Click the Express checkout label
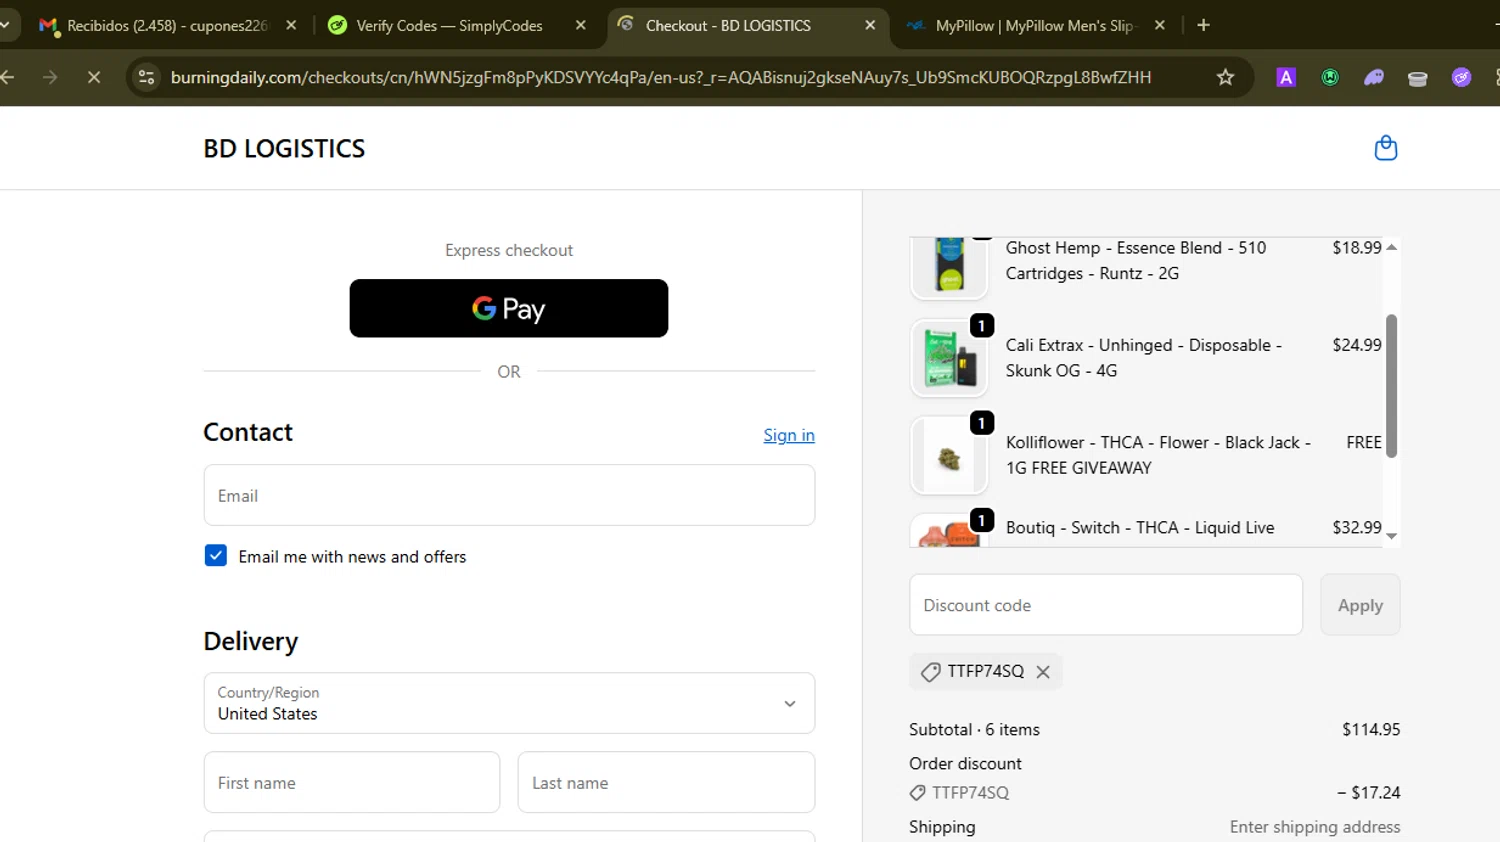This screenshot has height=842, width=1500. coord(509,250)
